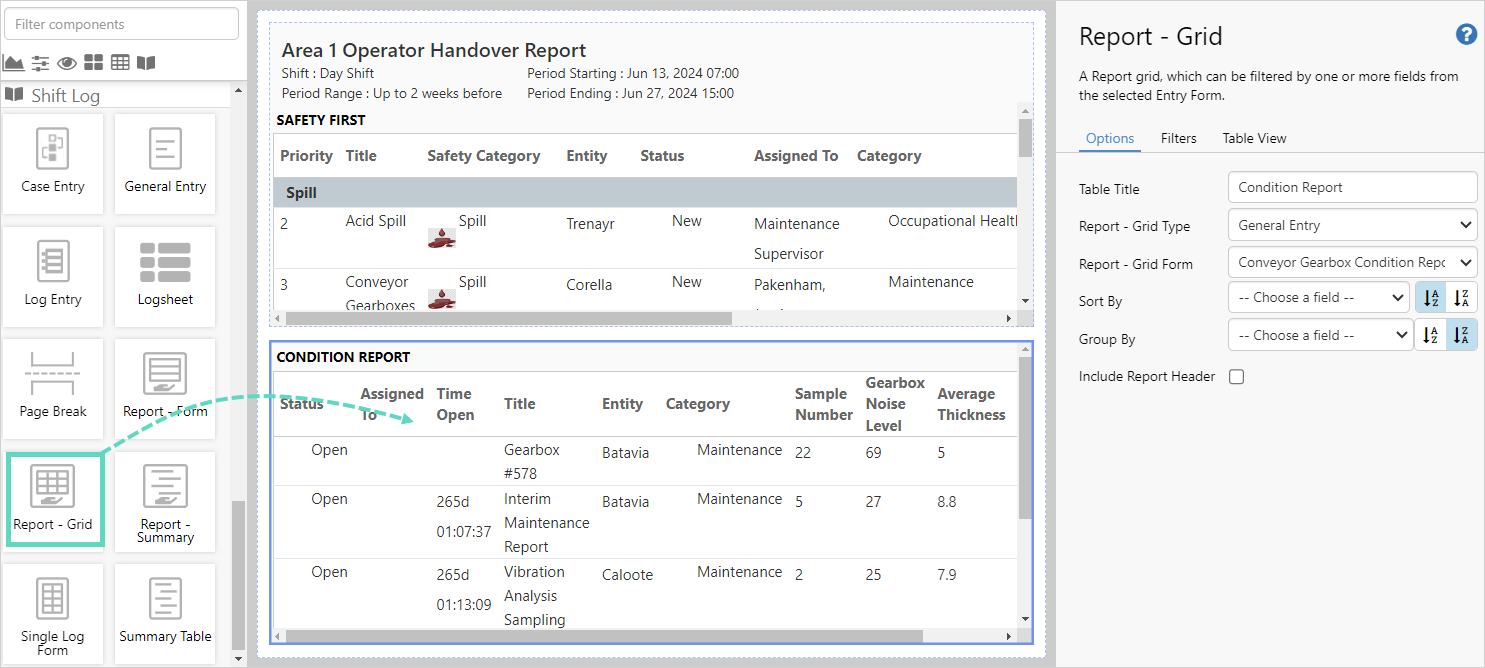1485x668 pixels.
Task: Select the Logsheet component
Action: [165, 274]
